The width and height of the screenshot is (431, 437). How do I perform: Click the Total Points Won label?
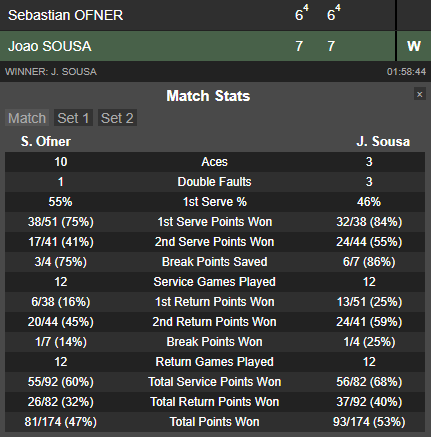click(x=215, y=422)
